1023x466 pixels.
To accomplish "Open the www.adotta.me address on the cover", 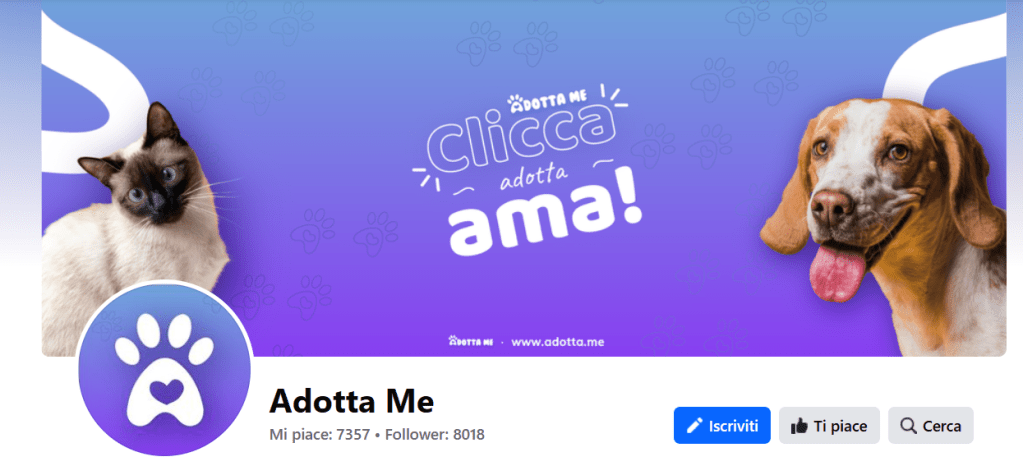I will tap(558, 342).
